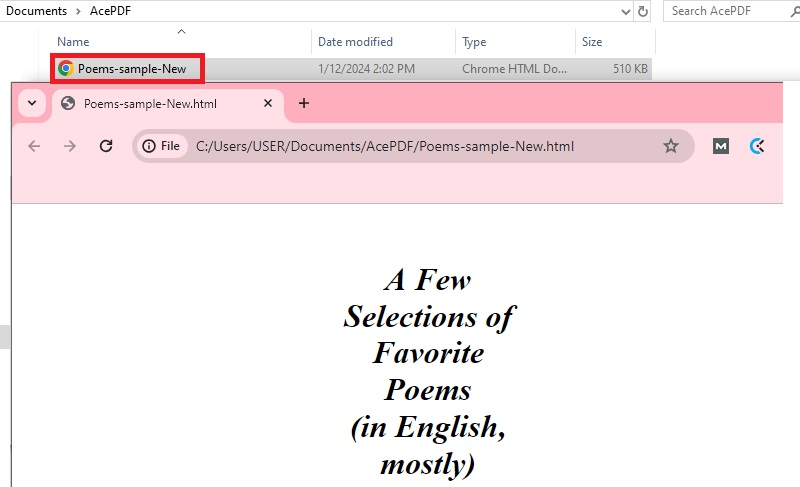Image resolution: width=800 pixels, height=487 pixels.
Task: Expand the breadcrumb chevron after Documents
Action: 78,11
